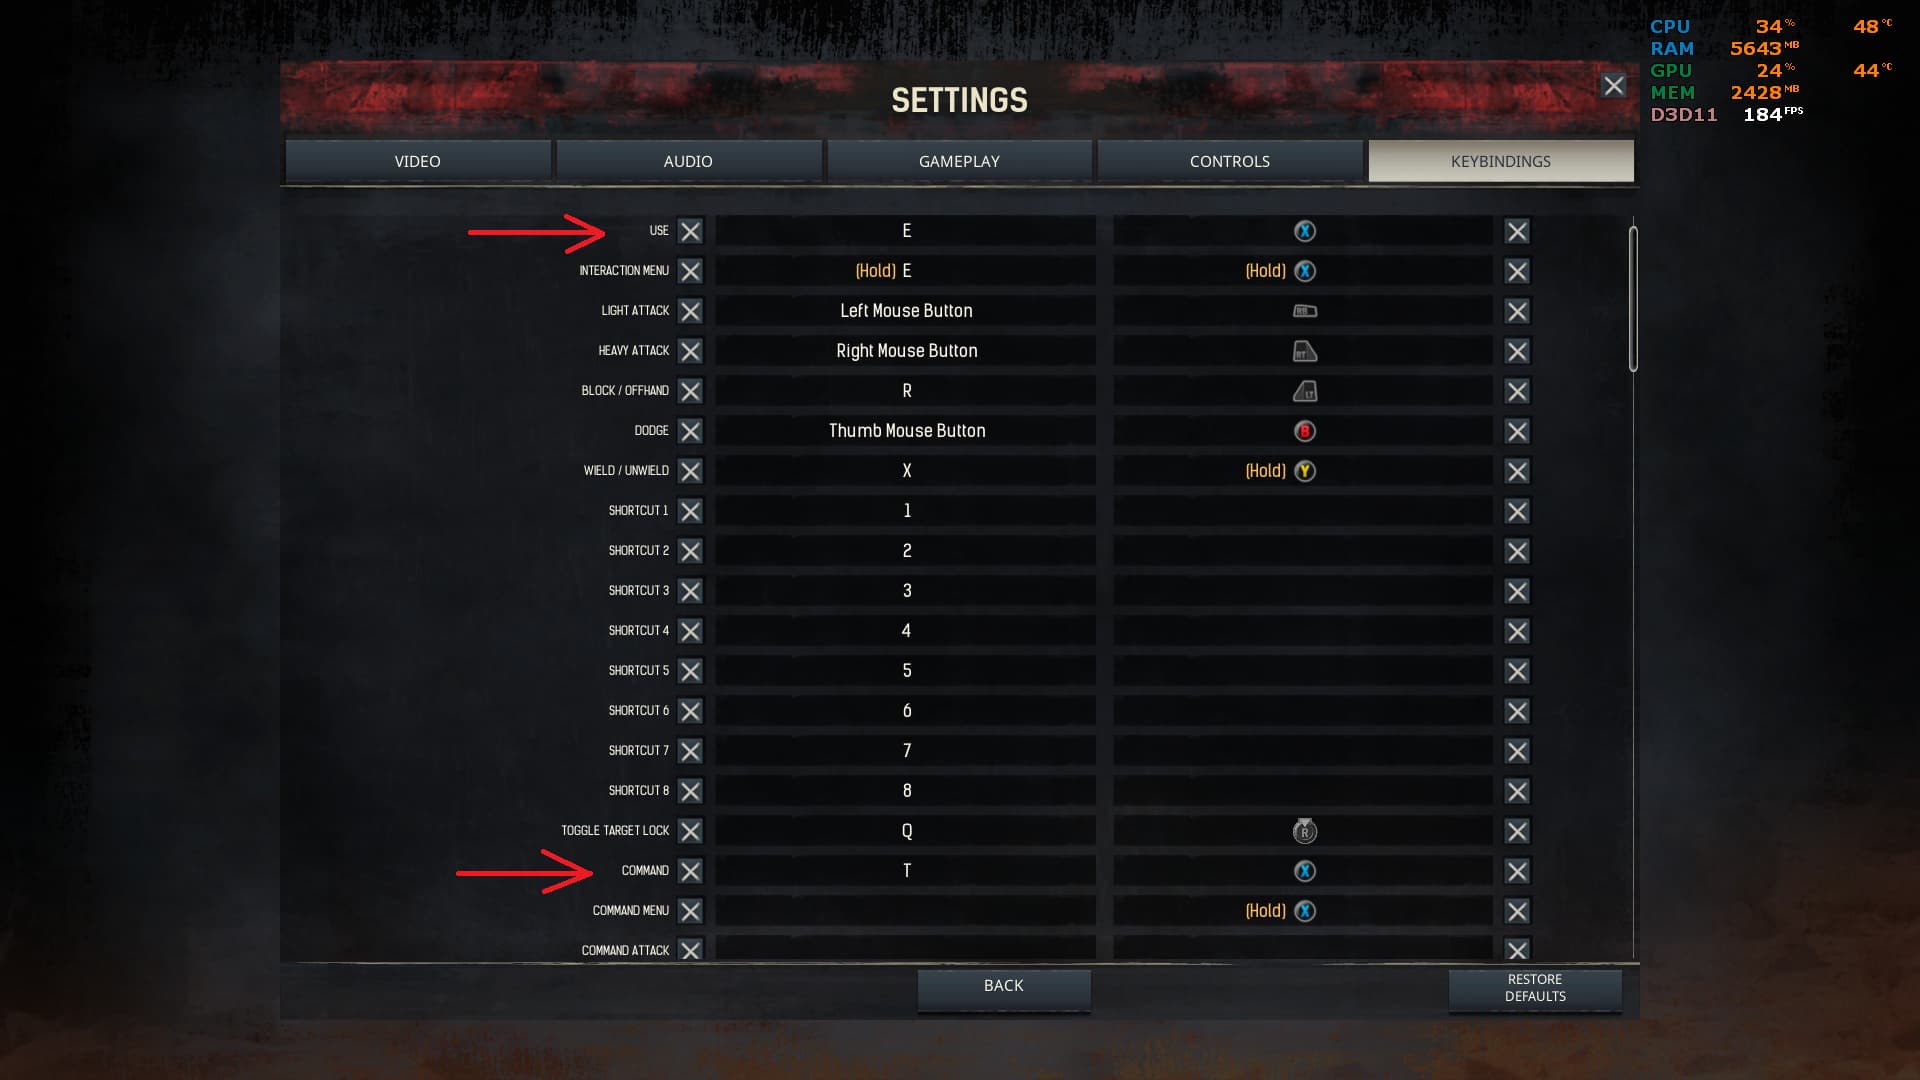Clear the Light Attack keyboard binding
The width and height of the screenshot is (1920, 1080).
pyautogui.click(x=690, y=311)
